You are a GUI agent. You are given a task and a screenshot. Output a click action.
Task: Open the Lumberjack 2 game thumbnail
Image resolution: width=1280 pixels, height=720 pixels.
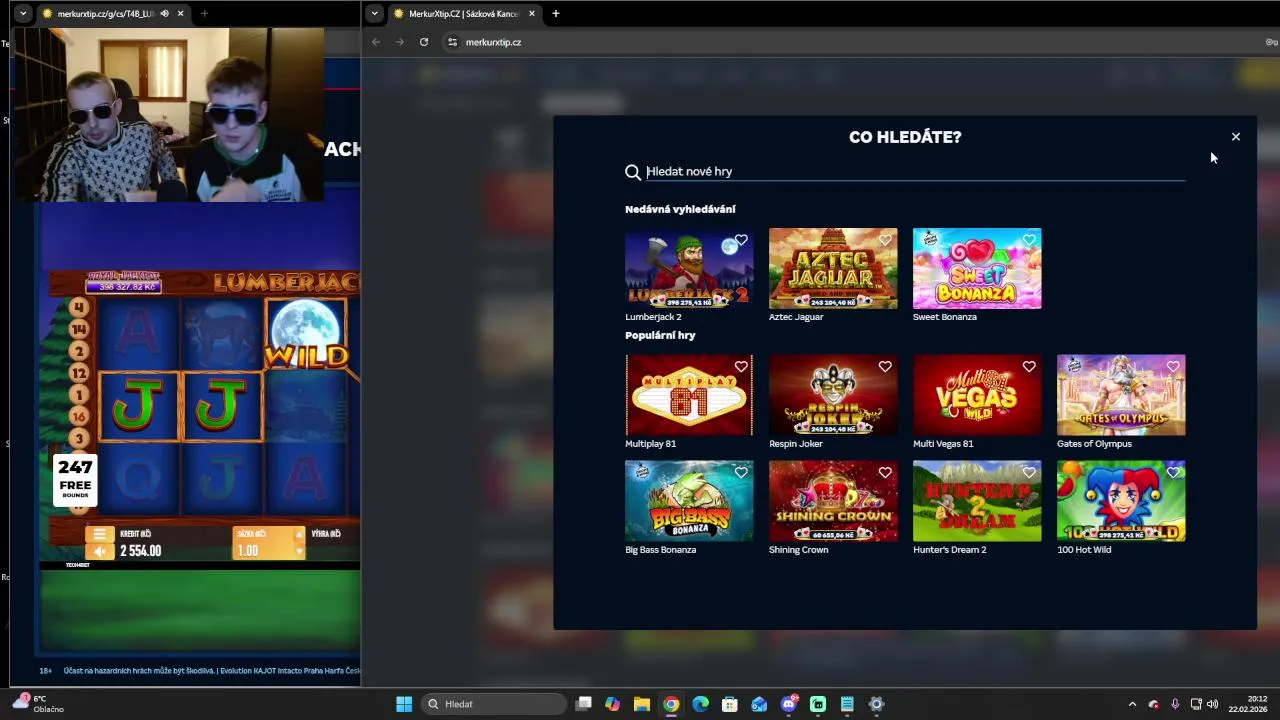[x=689, y=268]
